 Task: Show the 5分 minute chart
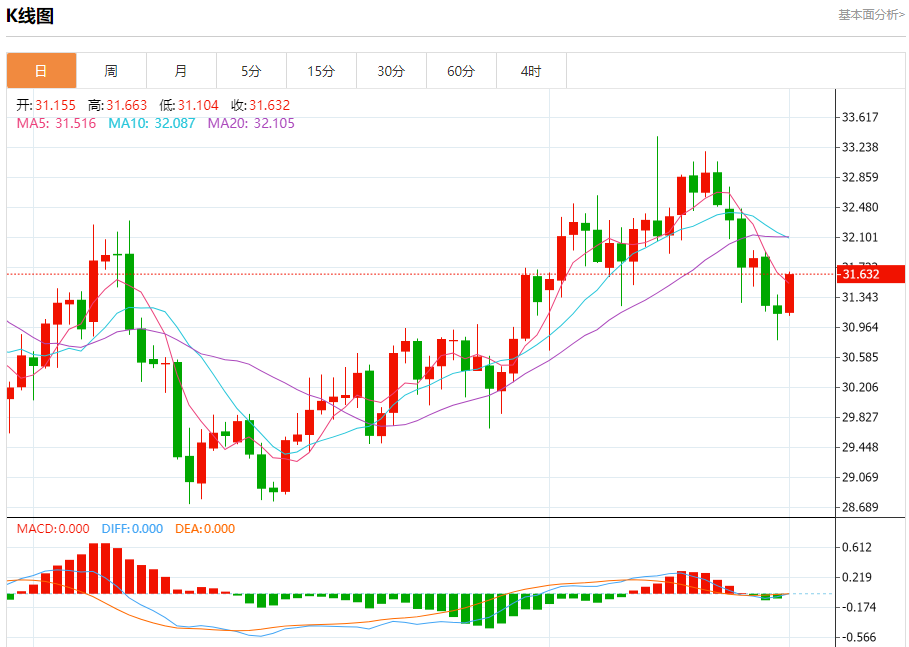click(x=251, y=71)
